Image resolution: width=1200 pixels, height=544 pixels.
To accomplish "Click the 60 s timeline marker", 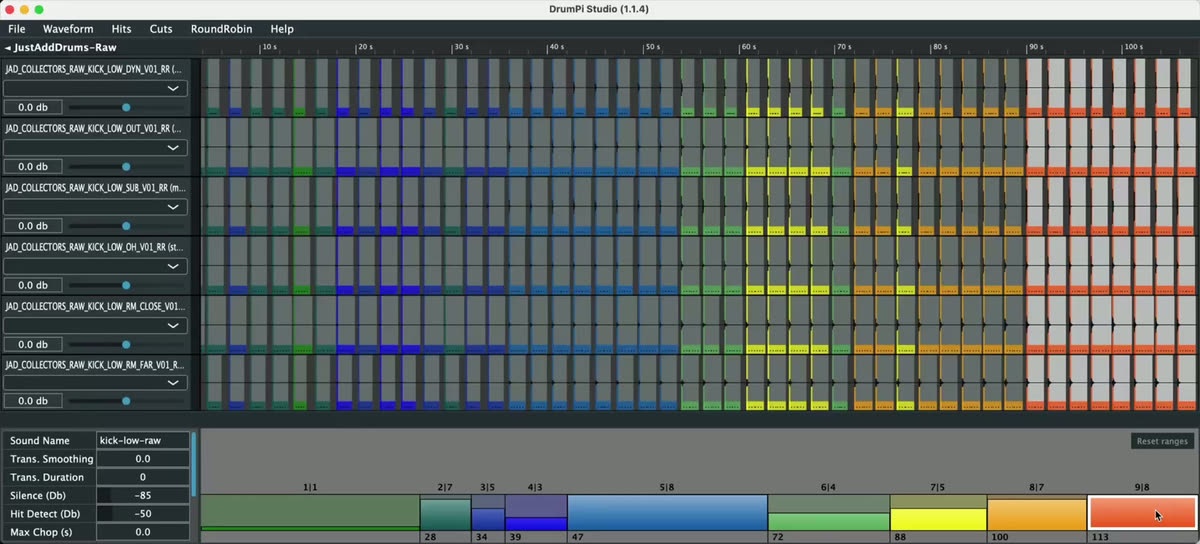I will click(748, 47).
